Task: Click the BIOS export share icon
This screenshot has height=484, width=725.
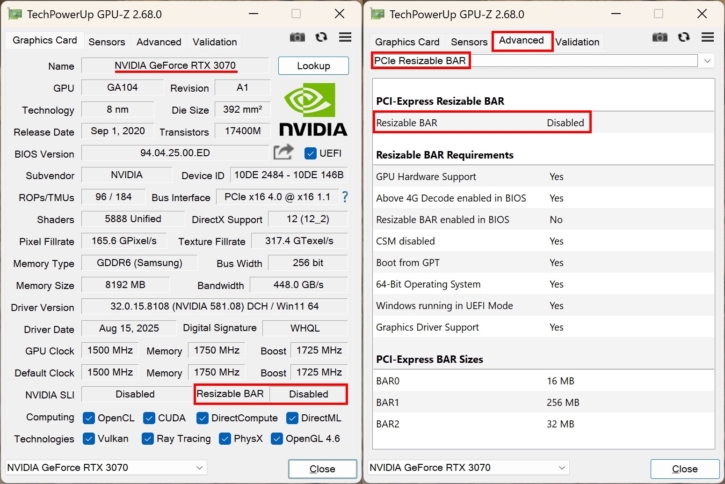Action: click(283, 153)
